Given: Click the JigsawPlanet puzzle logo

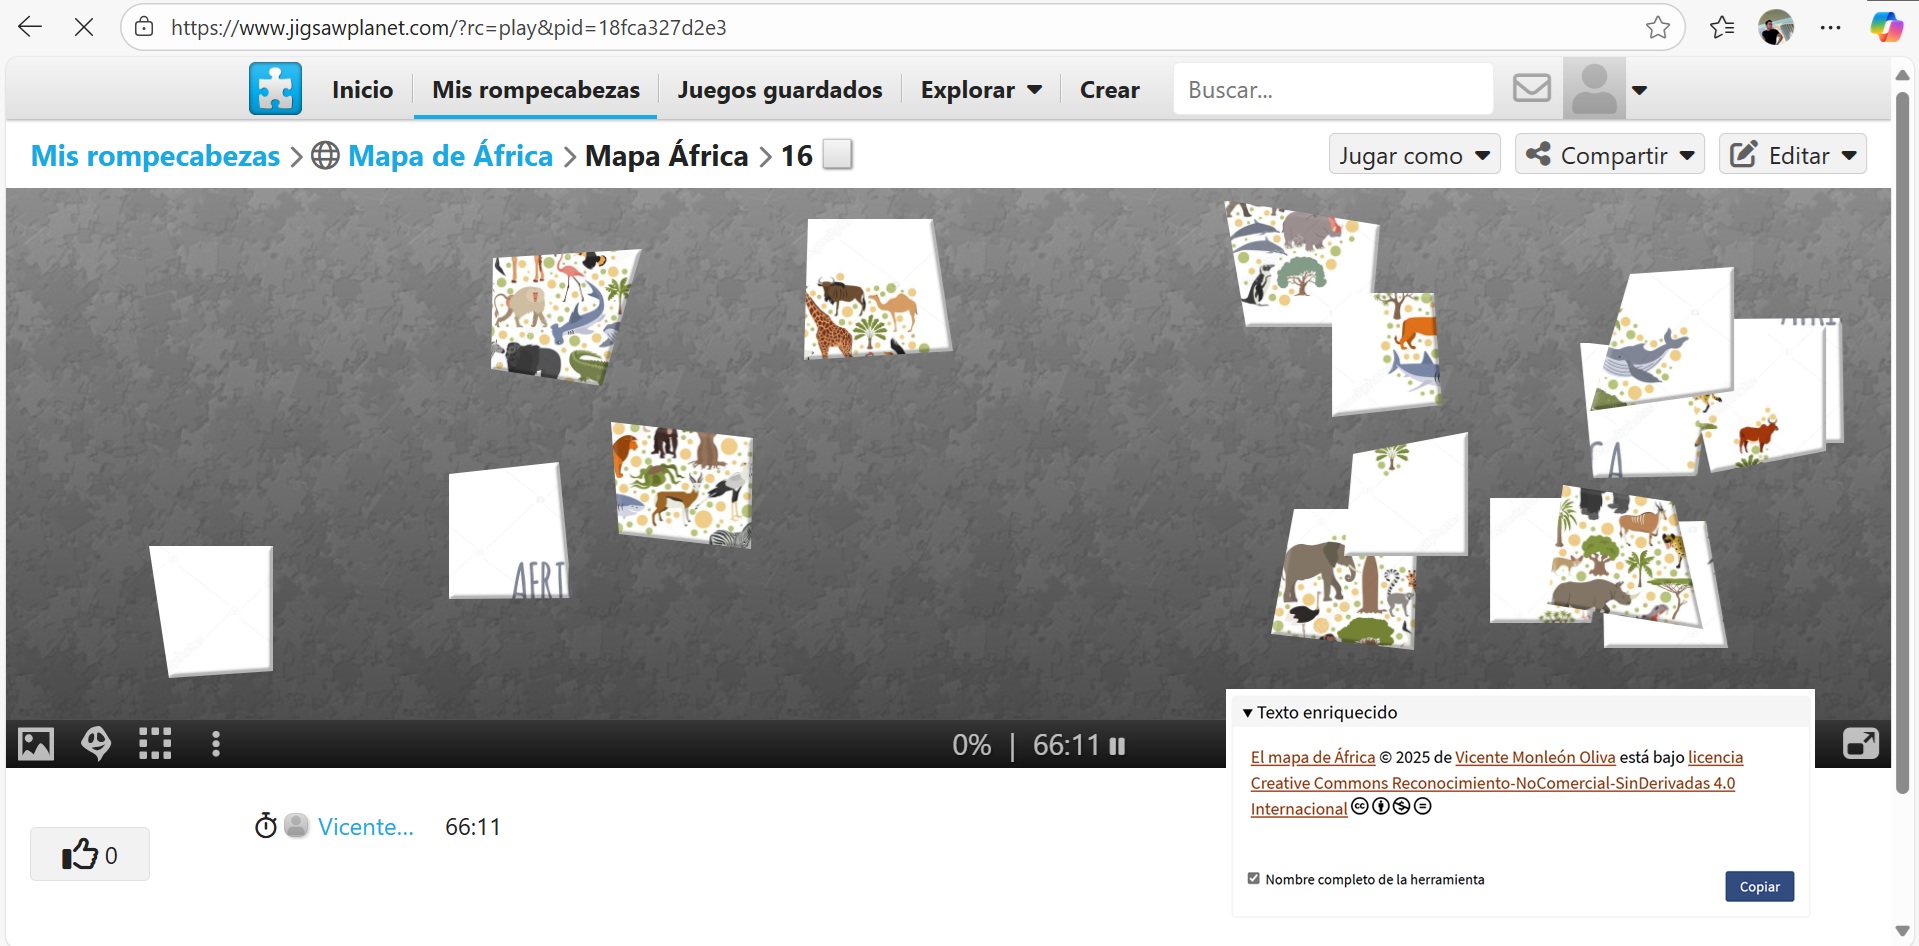Looking at the screenshot, I should pos(275,88).
